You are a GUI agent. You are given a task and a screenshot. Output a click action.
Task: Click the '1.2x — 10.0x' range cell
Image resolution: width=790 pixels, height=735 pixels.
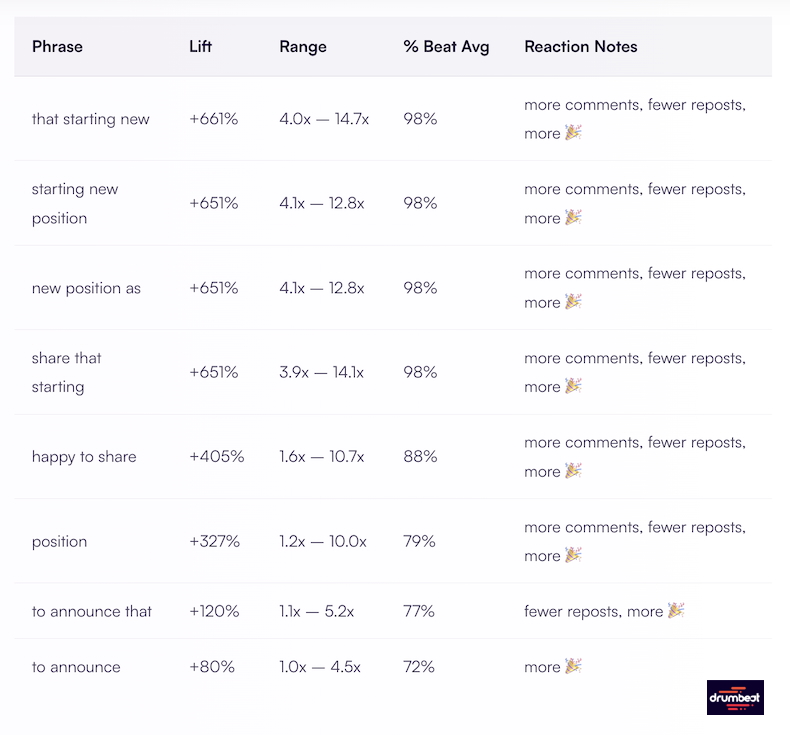click(x=323, y=541)
